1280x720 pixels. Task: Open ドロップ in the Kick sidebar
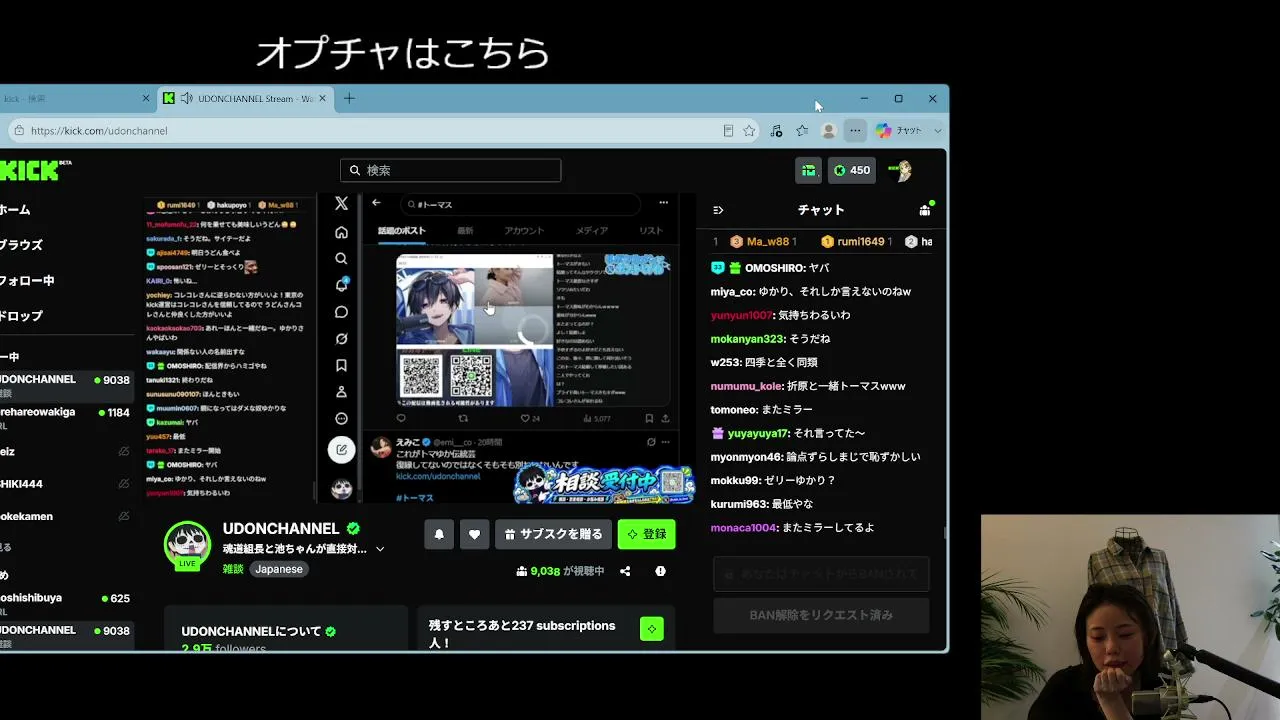pos(21,316)
